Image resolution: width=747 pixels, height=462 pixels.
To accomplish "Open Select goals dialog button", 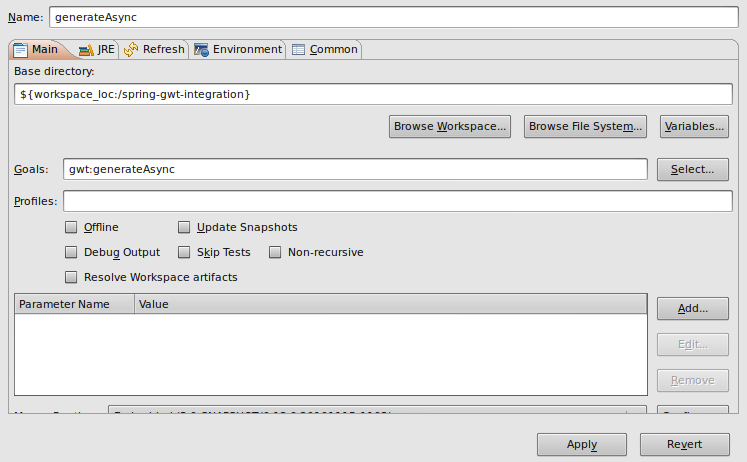I will 693,169.
